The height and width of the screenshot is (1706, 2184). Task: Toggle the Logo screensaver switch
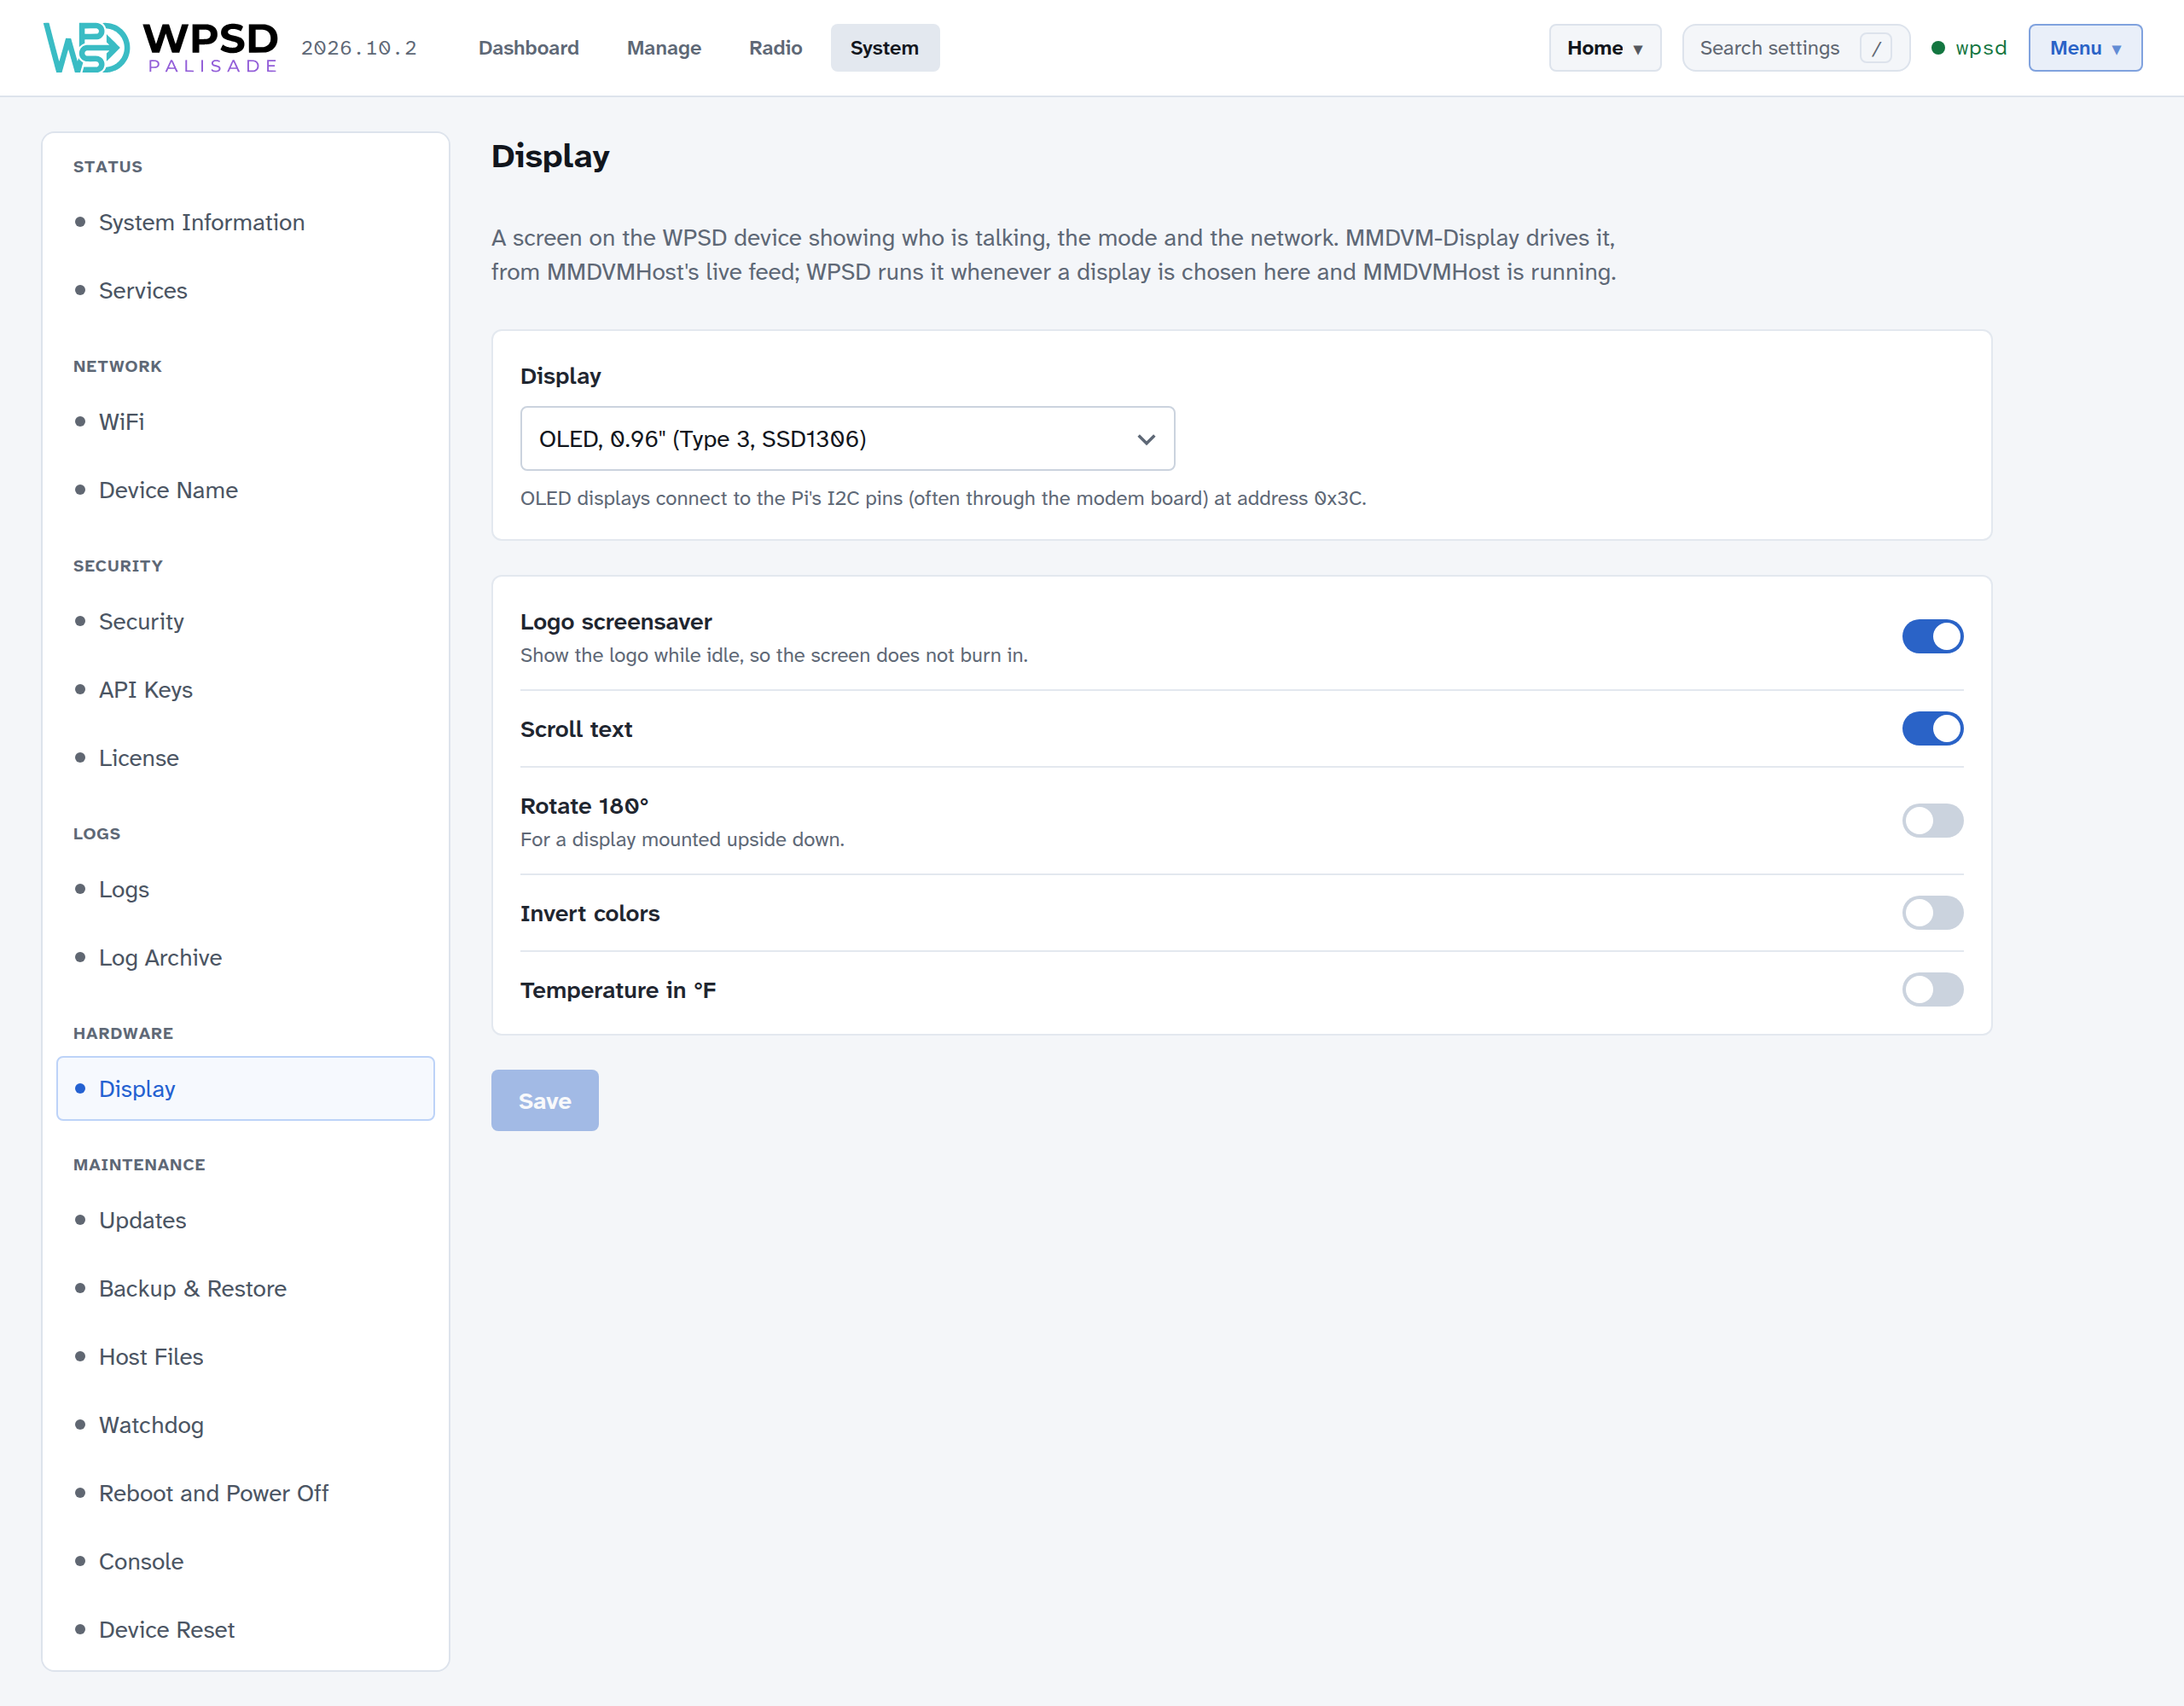pos(1932,636)
